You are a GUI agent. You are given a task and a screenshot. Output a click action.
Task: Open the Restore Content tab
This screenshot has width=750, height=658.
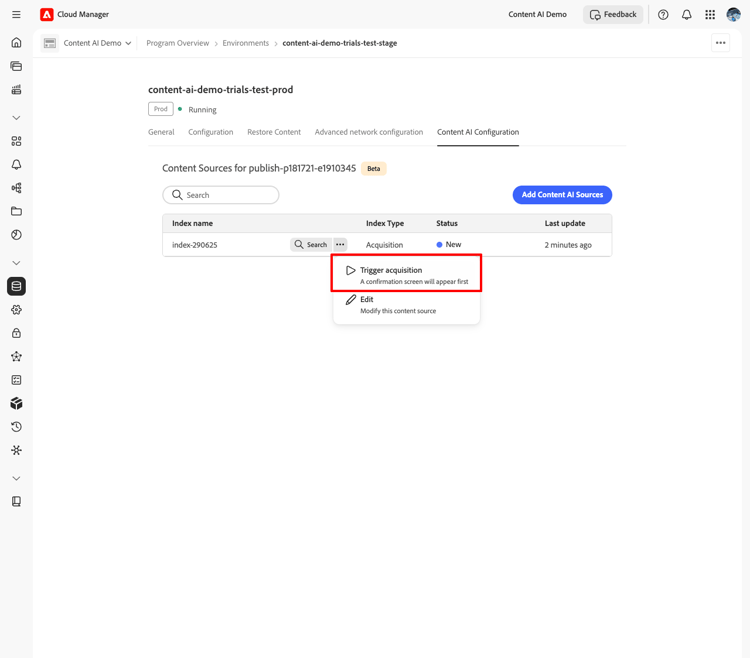click(x=274, y=132)
